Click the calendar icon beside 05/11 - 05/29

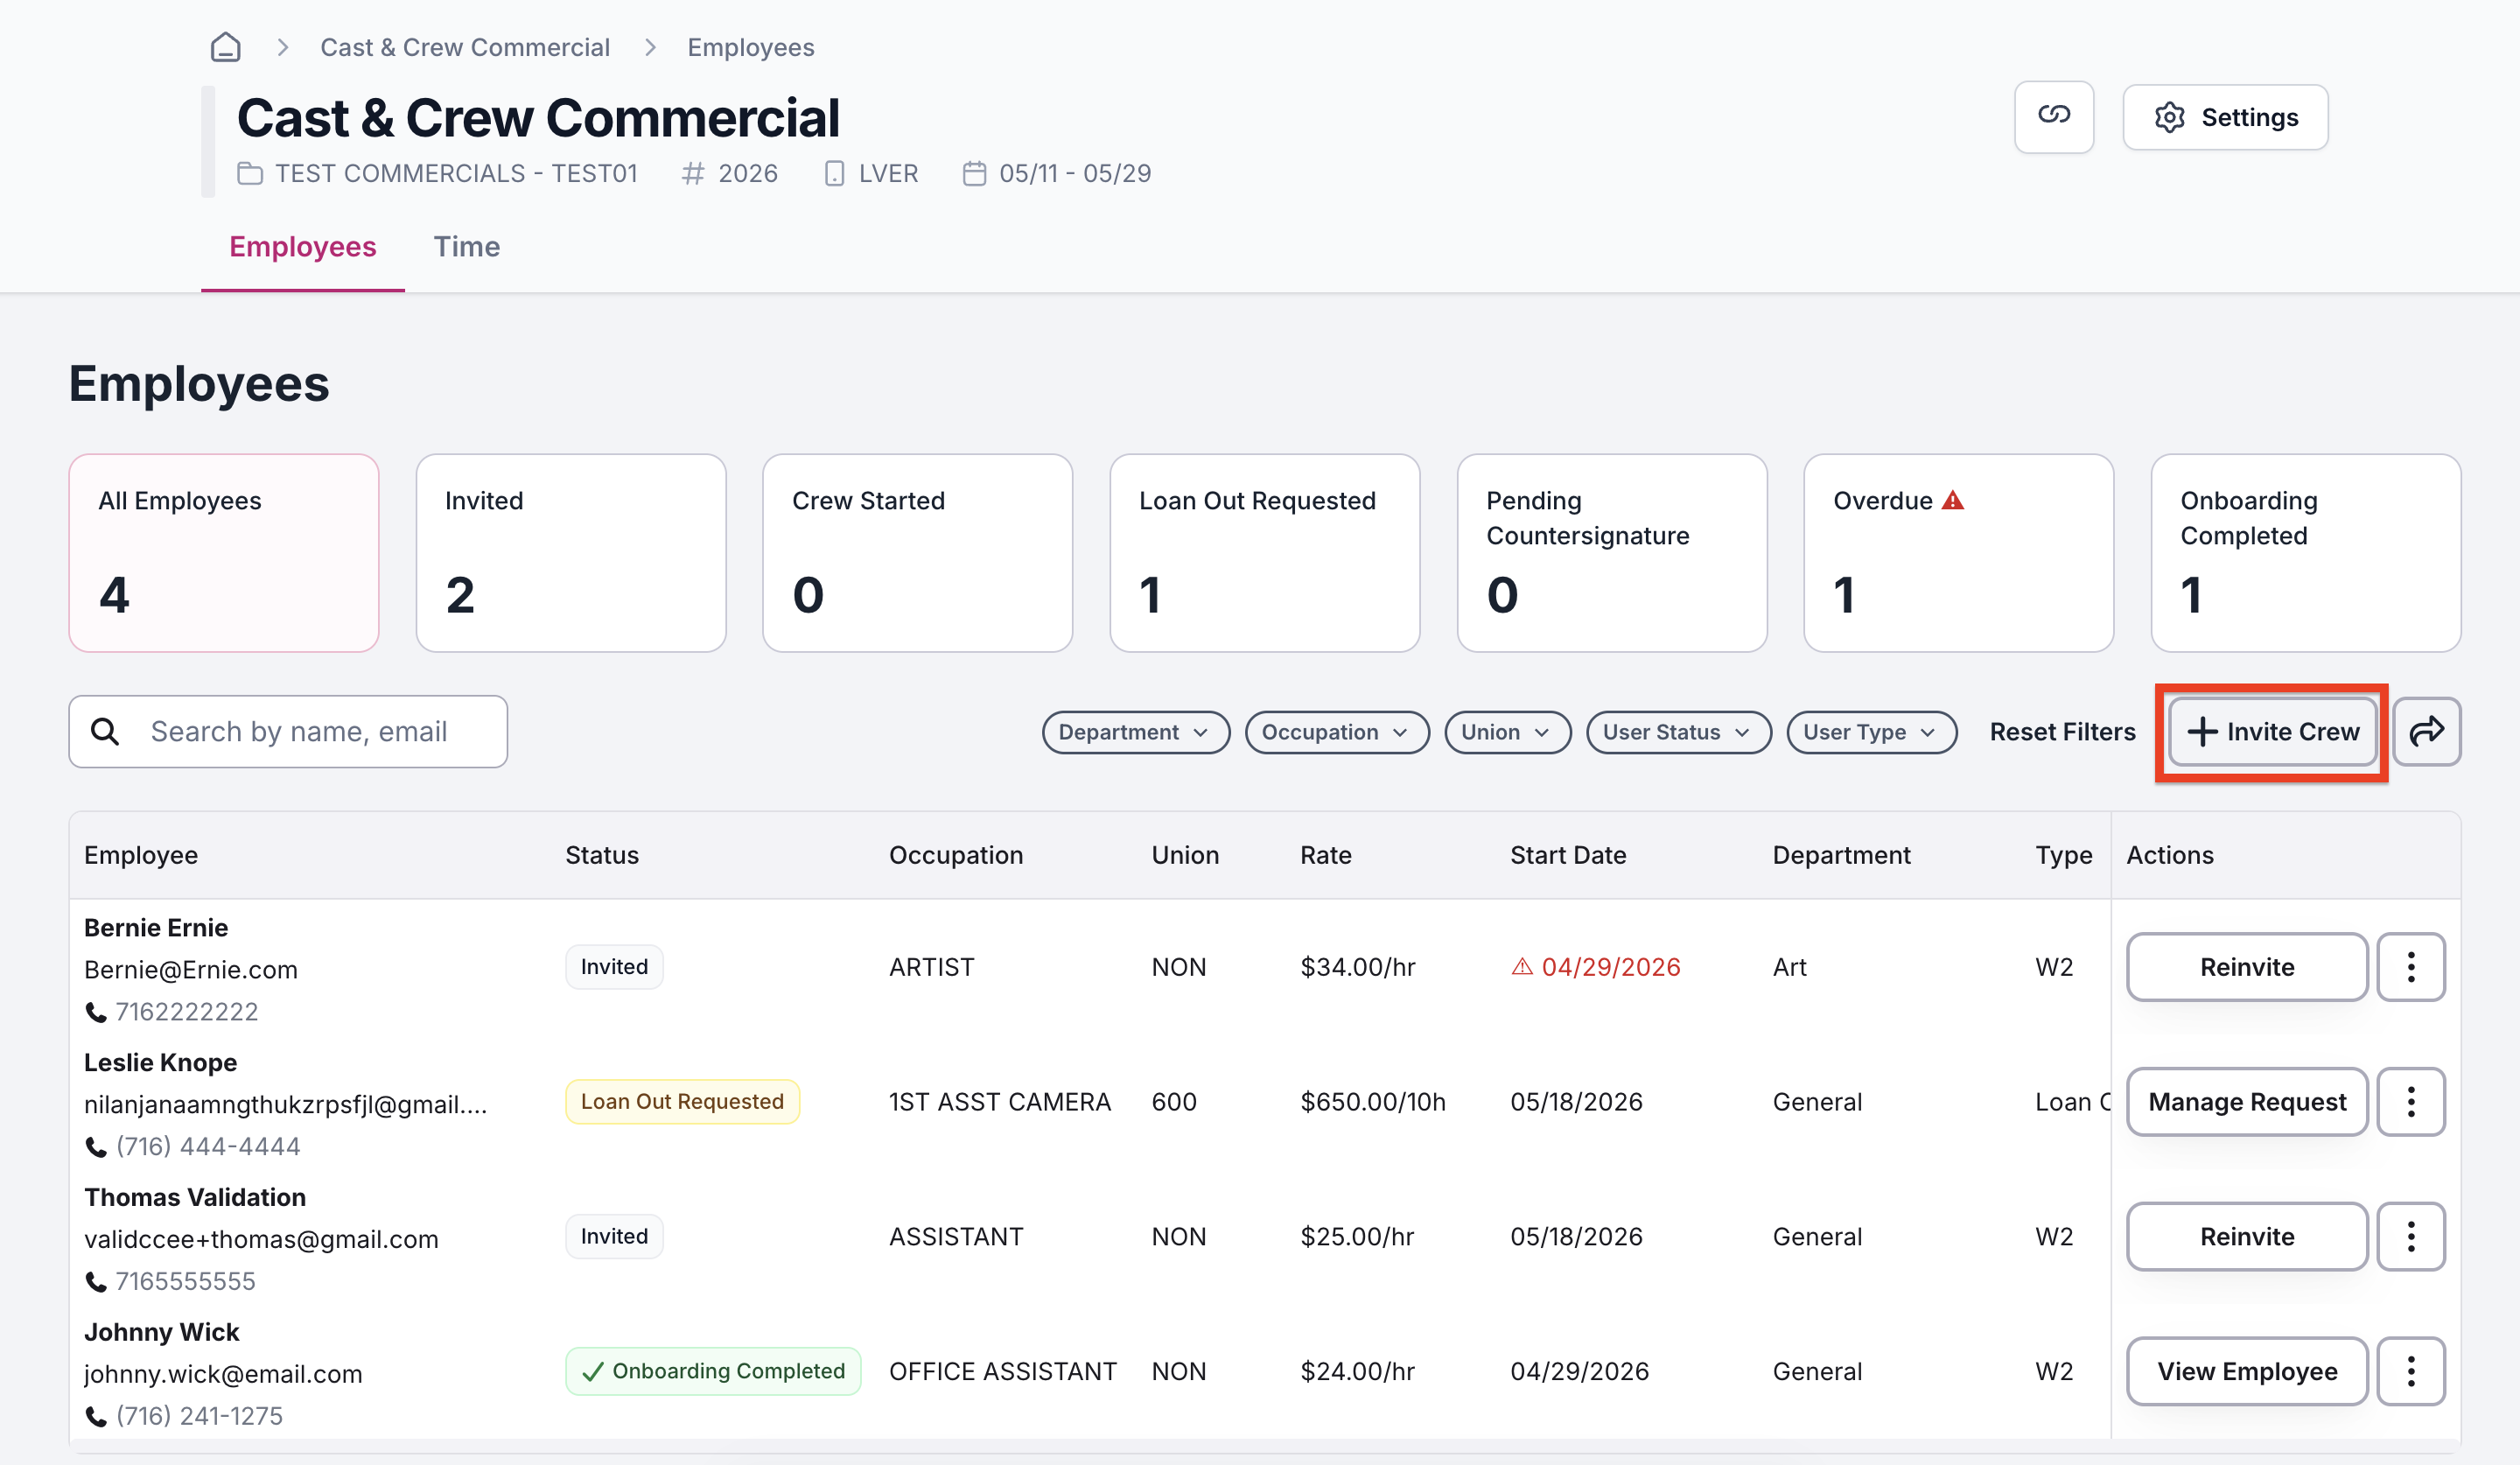click(974, 174)
